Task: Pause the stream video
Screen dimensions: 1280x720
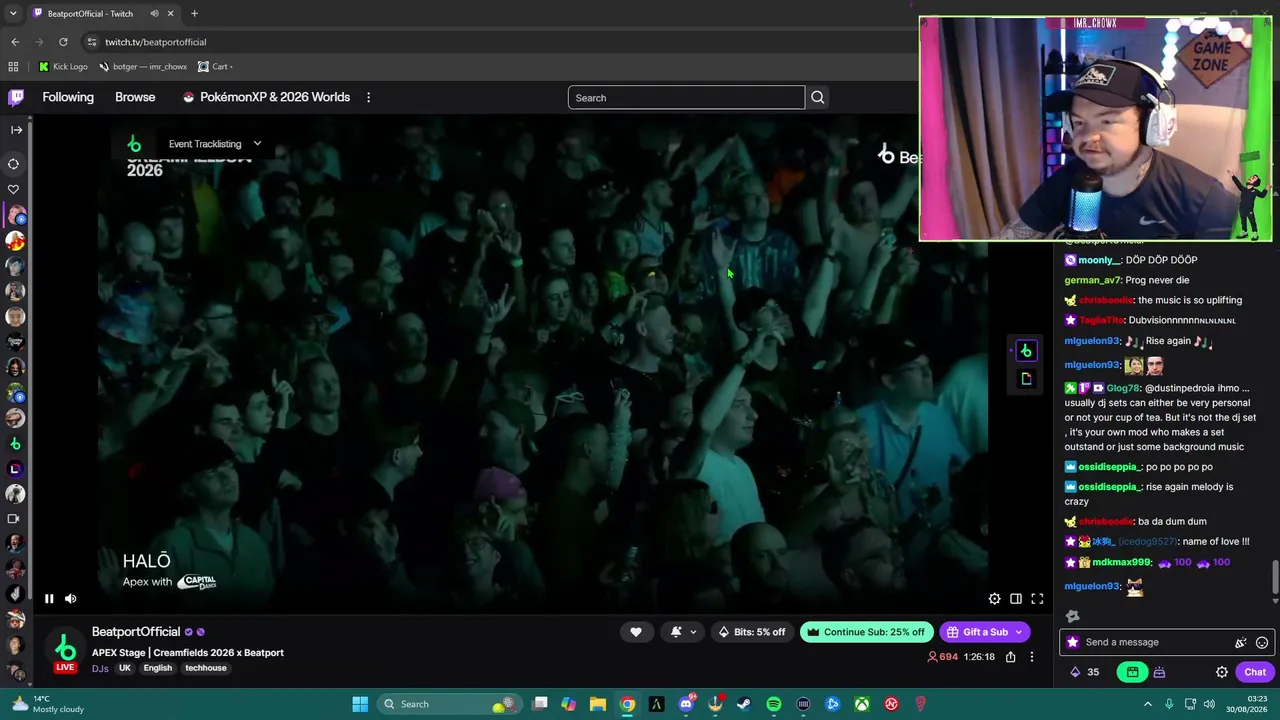Action: (49, 599)
